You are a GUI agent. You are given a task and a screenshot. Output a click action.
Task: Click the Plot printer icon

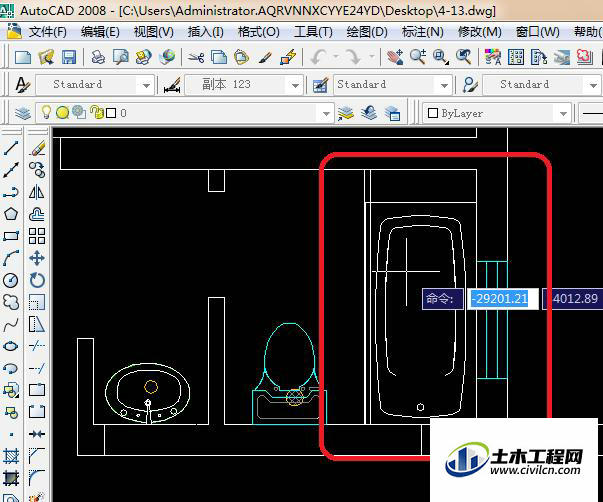click(x=98, y=57)
